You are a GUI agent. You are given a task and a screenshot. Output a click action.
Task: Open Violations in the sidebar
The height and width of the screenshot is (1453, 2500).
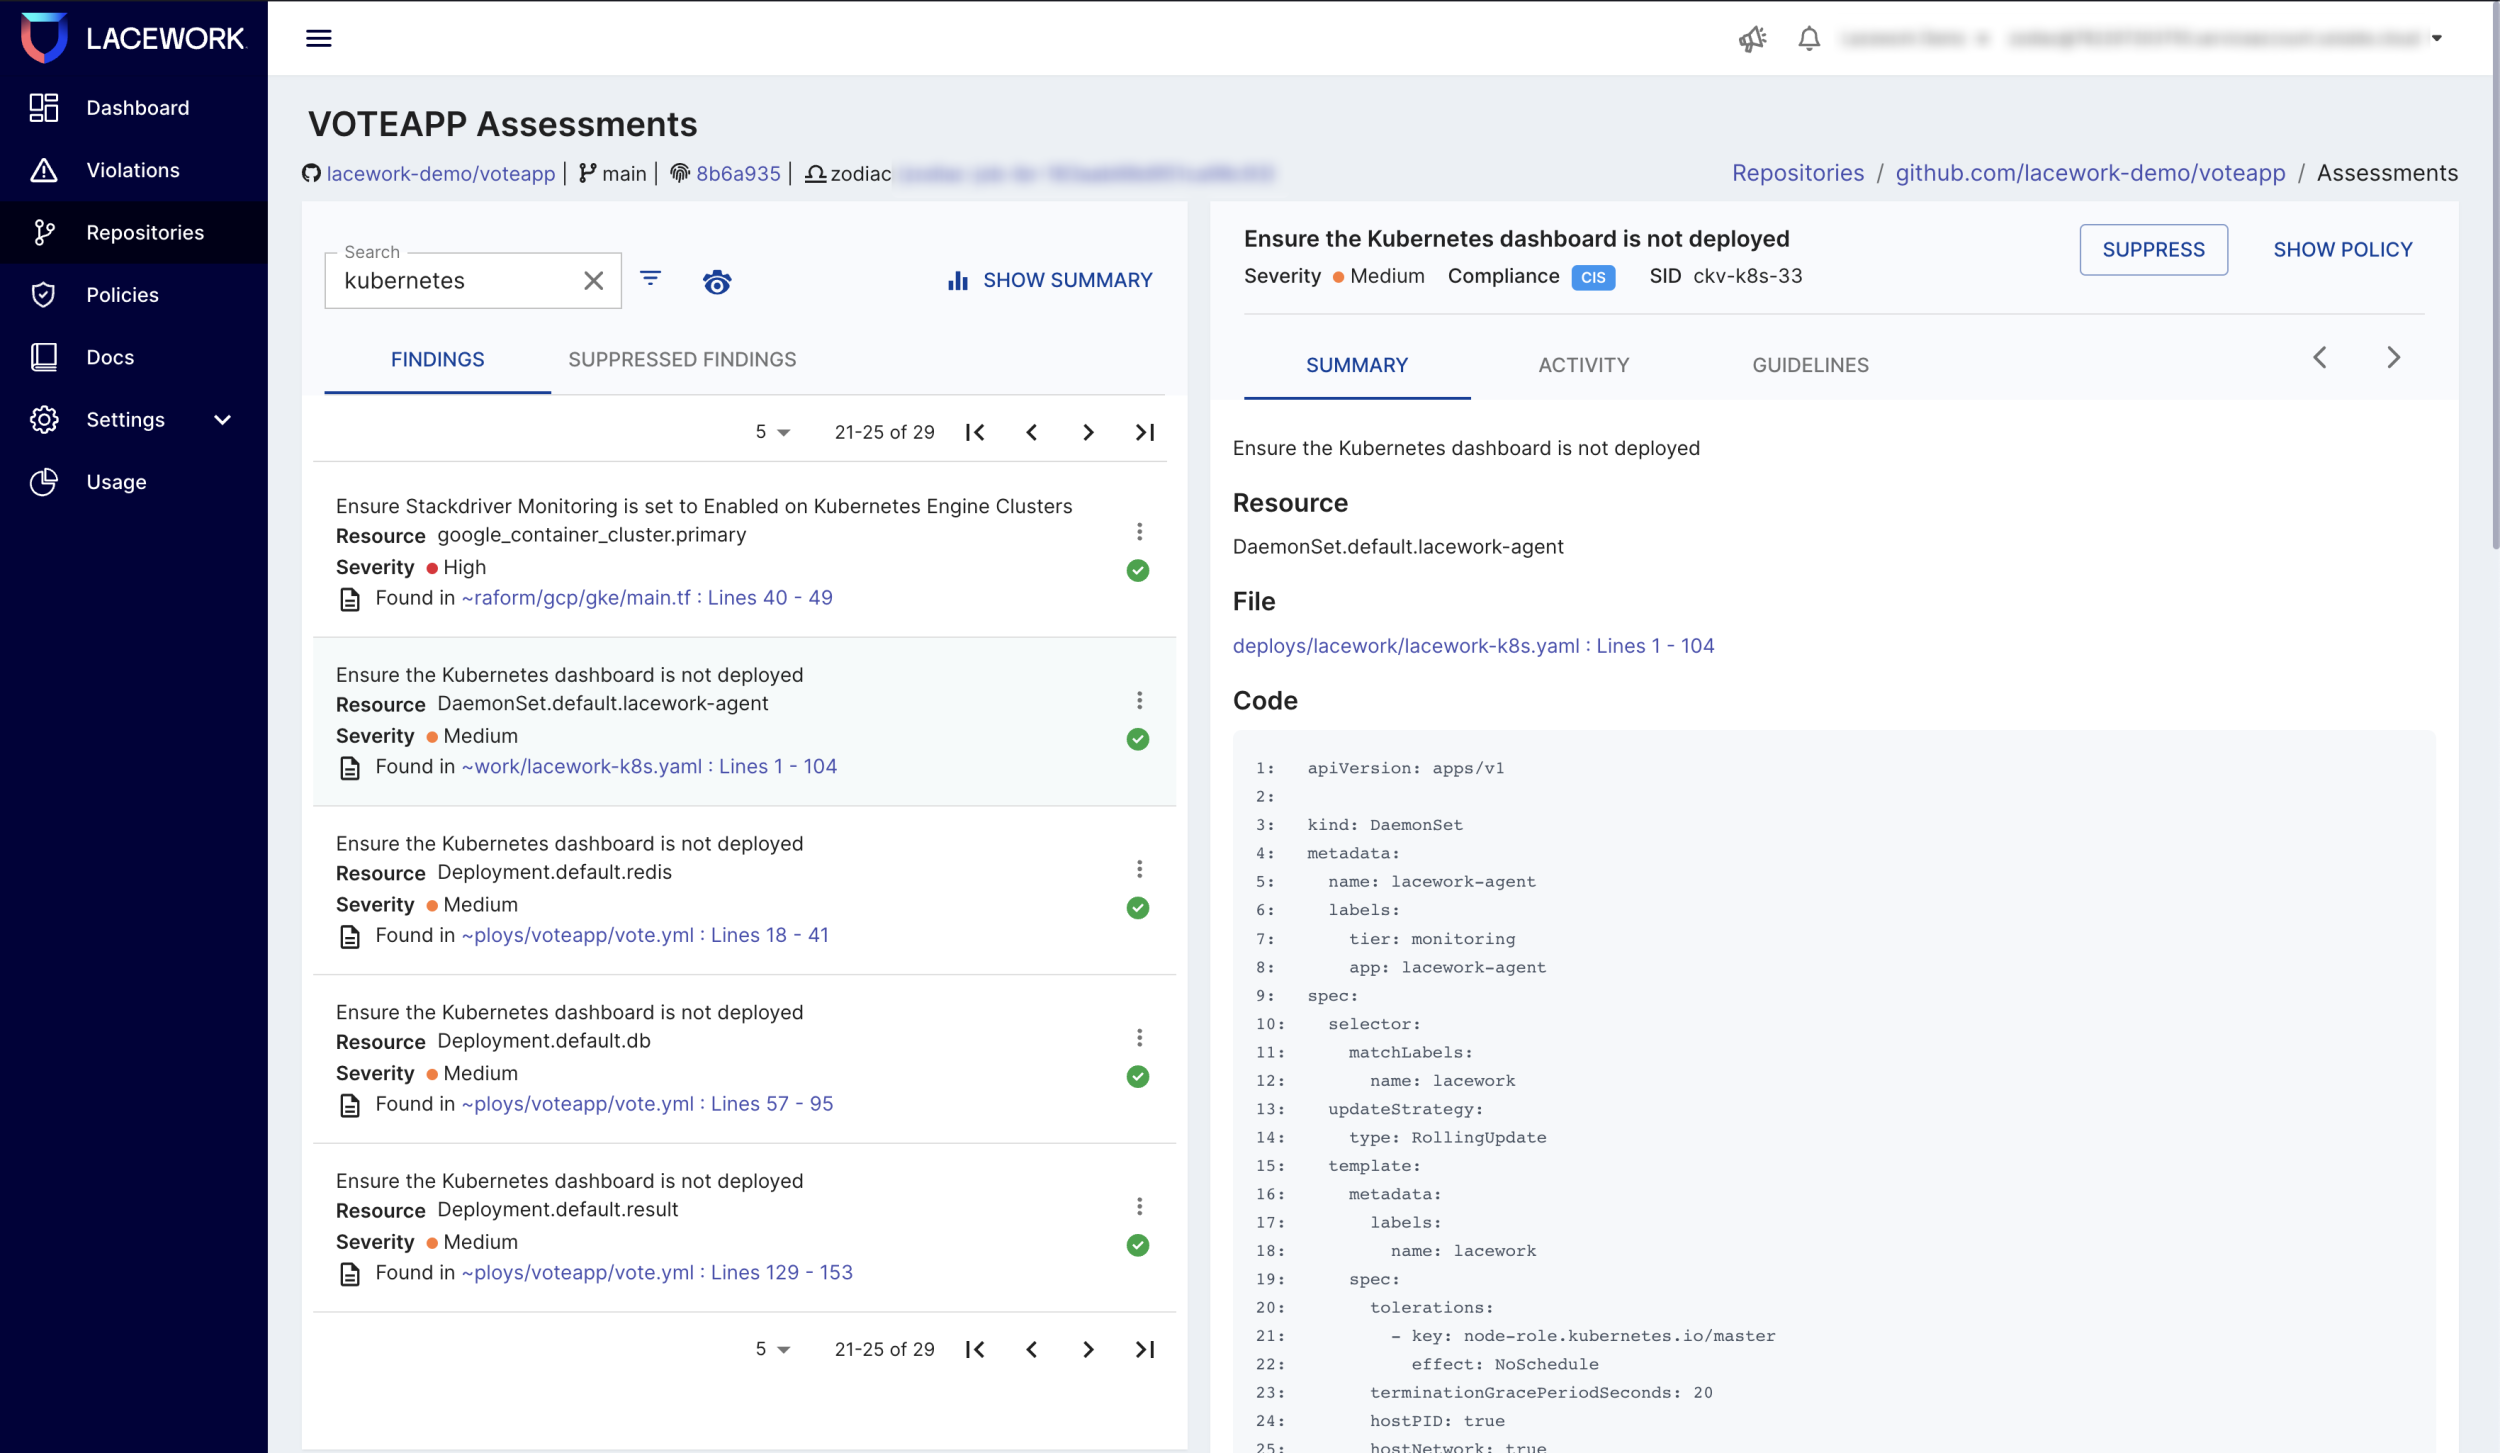[x=133, y=170]
